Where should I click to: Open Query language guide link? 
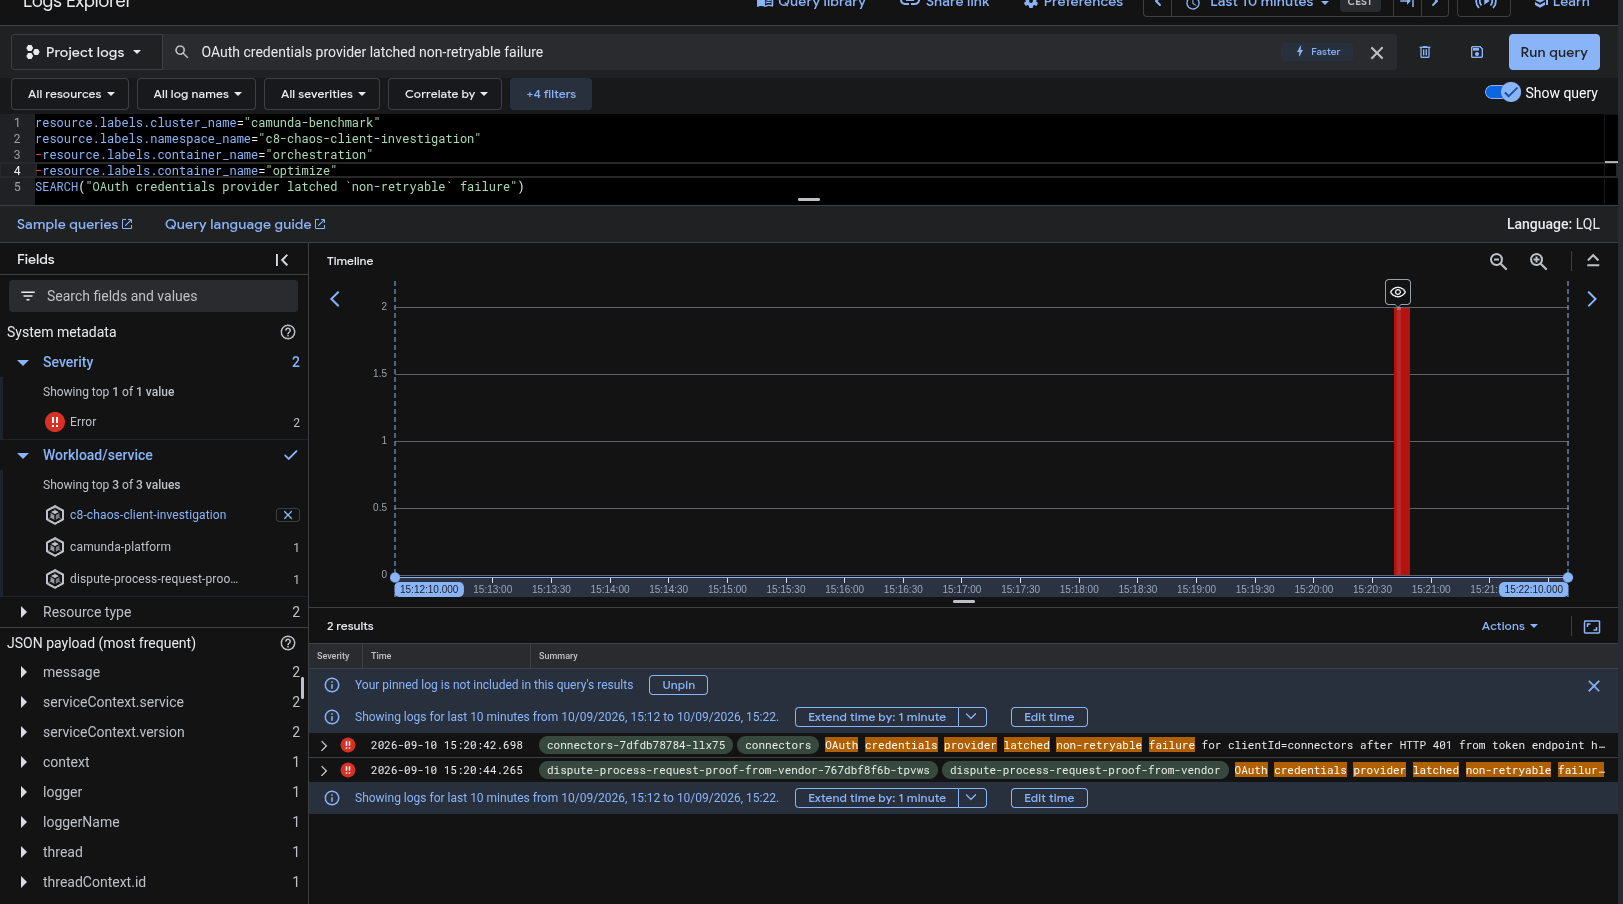point(245,224)
